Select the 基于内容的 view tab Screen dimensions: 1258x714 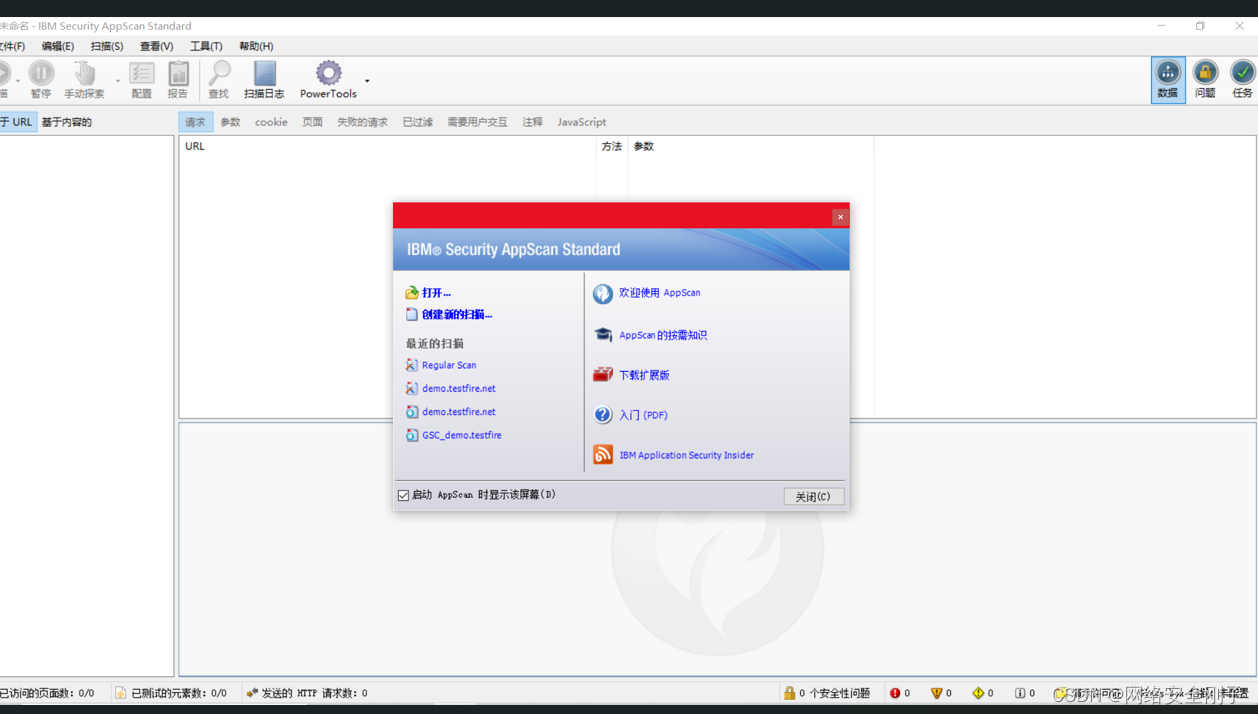tap(66, 122)
